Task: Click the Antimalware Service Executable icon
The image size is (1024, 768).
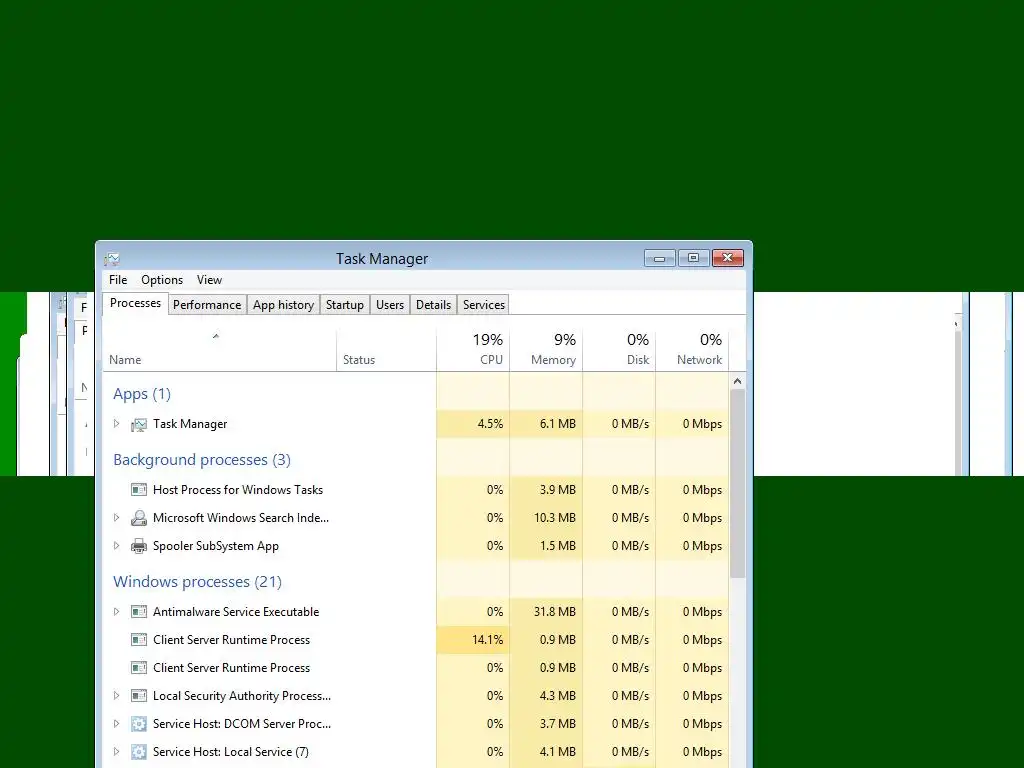Action: [138, 612]
